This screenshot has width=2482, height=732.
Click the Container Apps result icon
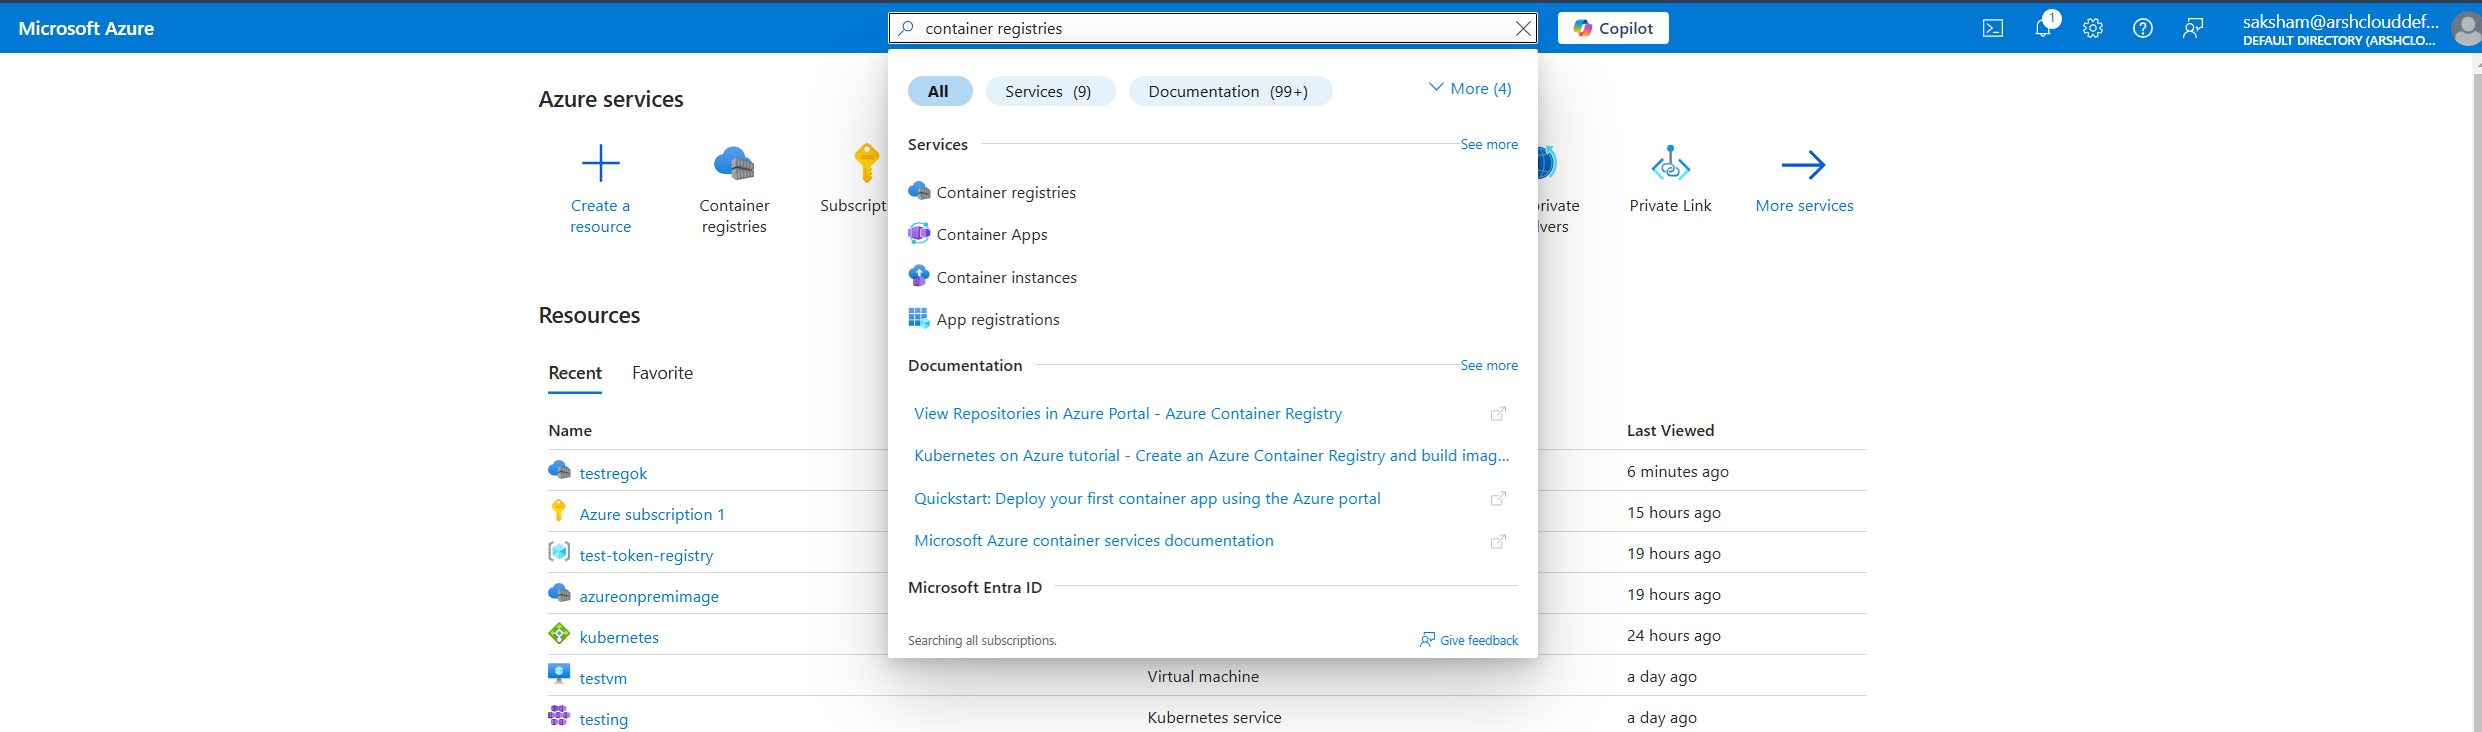[x=918, y=233]
